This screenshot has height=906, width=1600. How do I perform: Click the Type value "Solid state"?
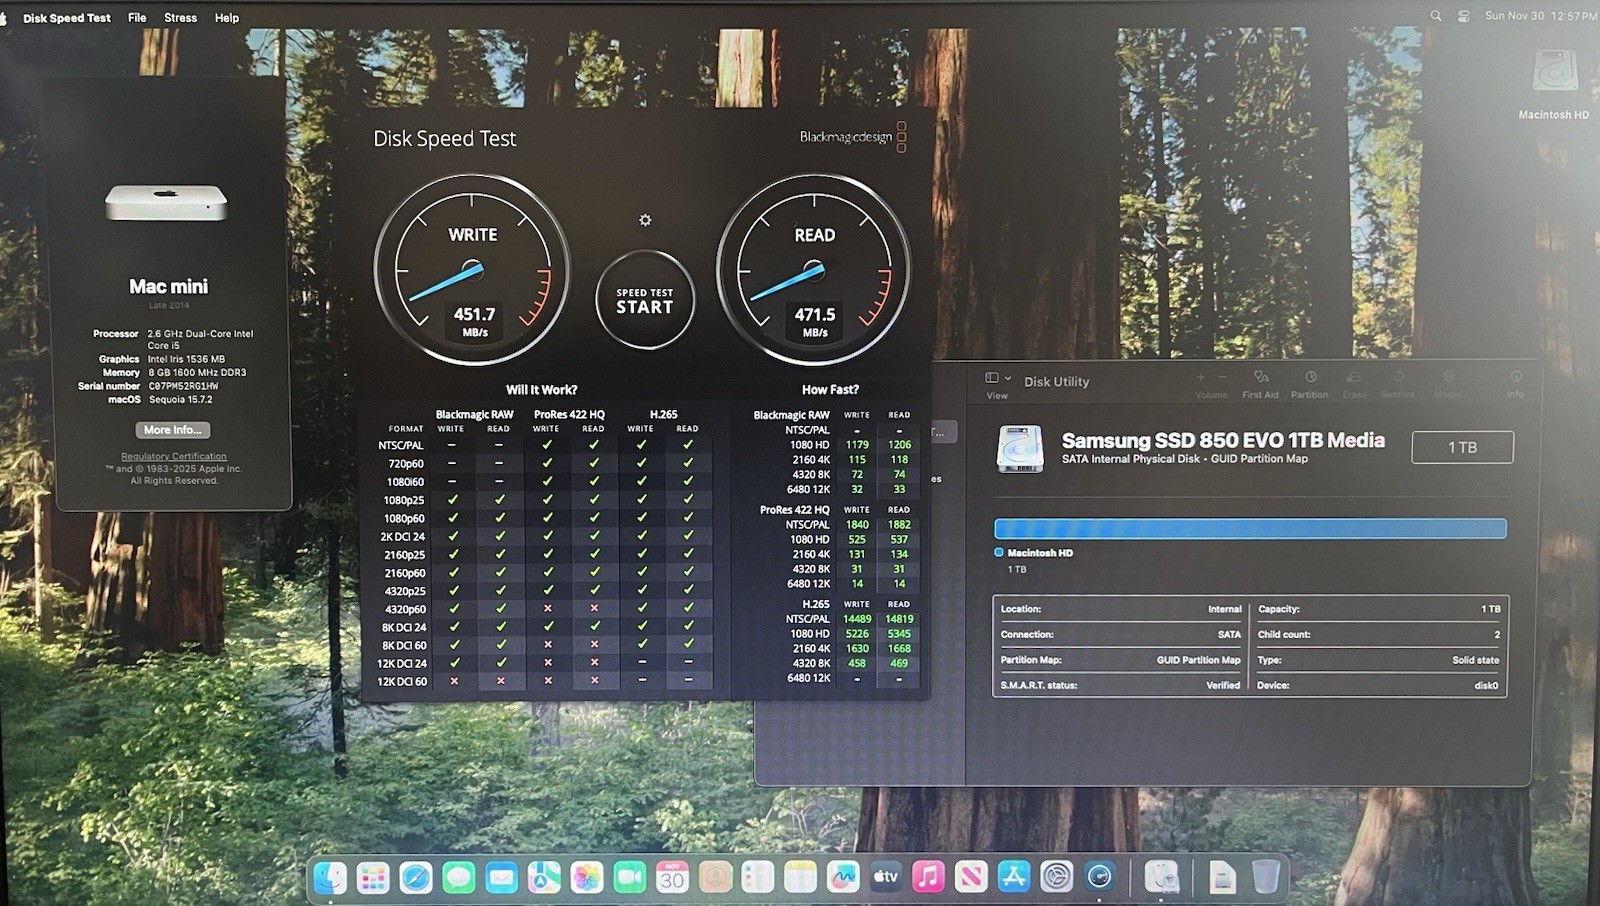click(1476, 660)
